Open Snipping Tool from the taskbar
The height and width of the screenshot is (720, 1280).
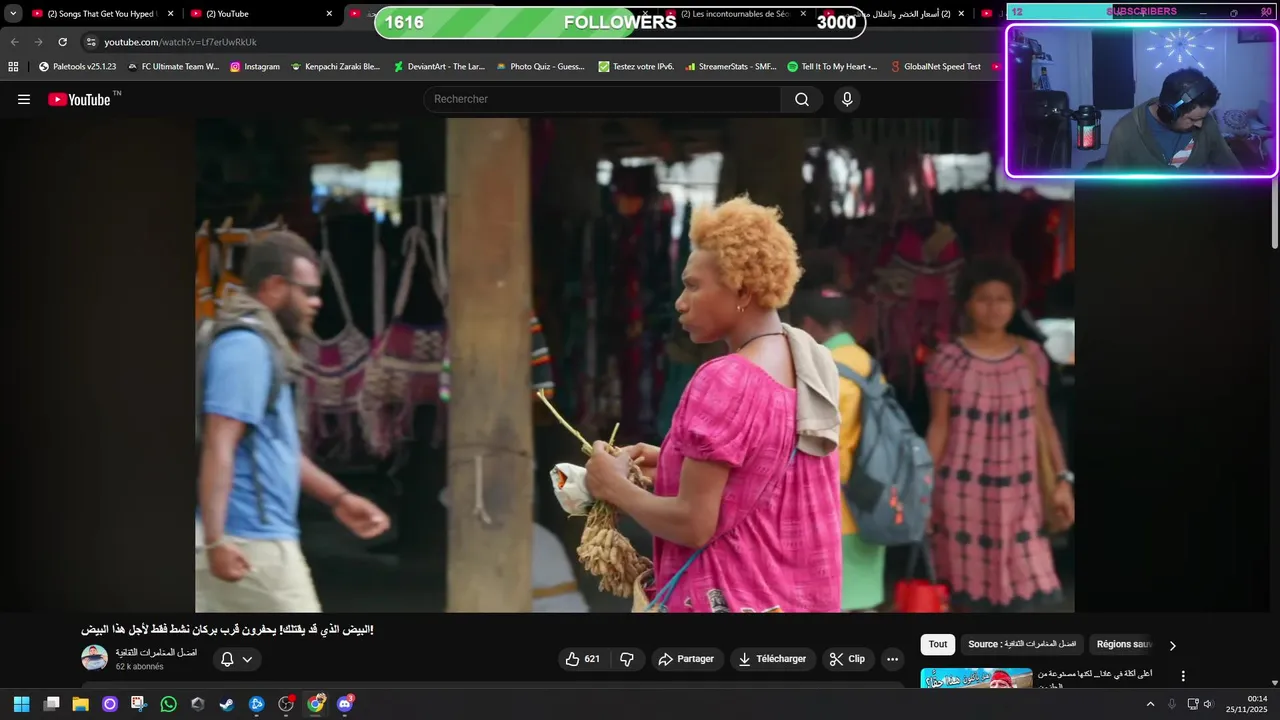coord(138,704)
